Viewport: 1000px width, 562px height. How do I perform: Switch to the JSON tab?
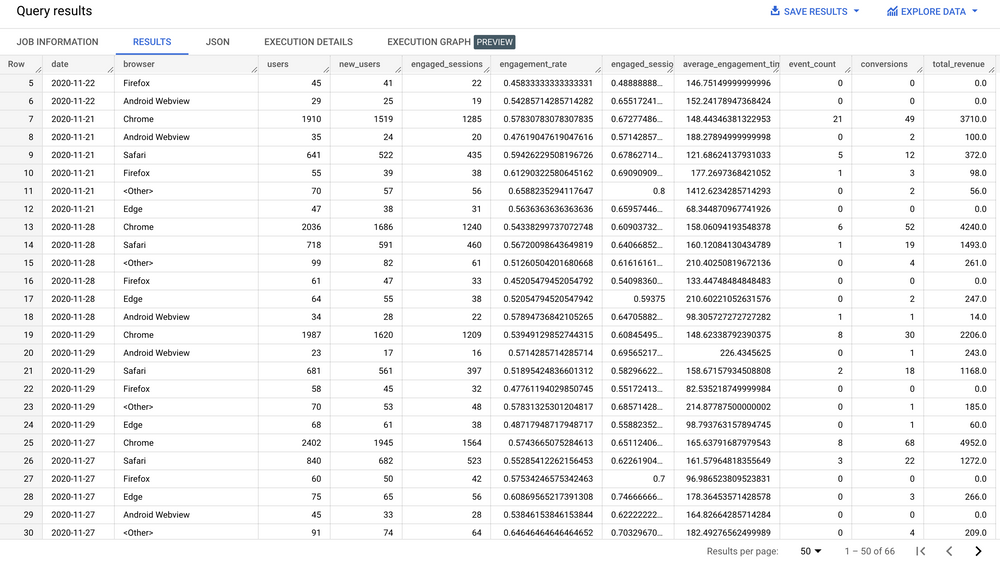pyautogui.click(x=217, y=42)
